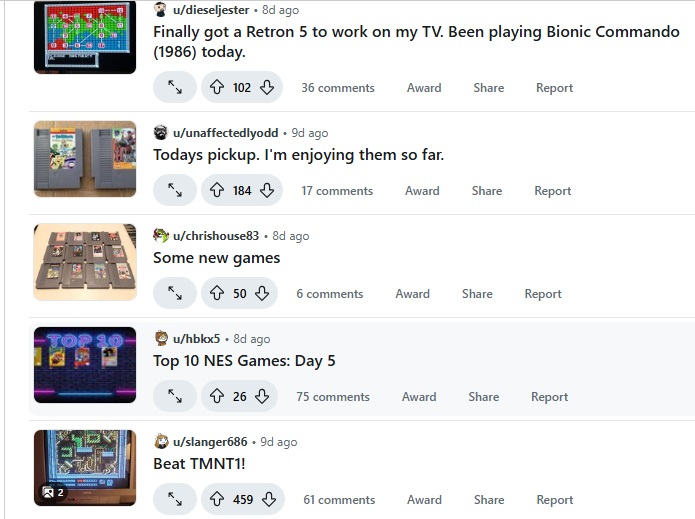Click u/slanger686 avatar icon
Viewport: 695px width, 519px height.
(161, 441)
